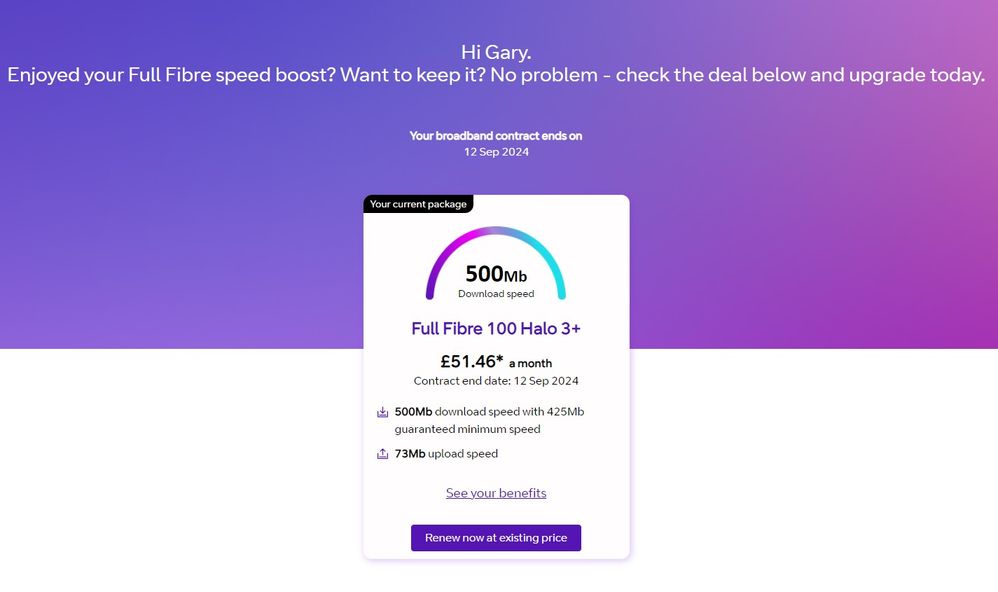Click the guaranteed minimum speed text

467,429
